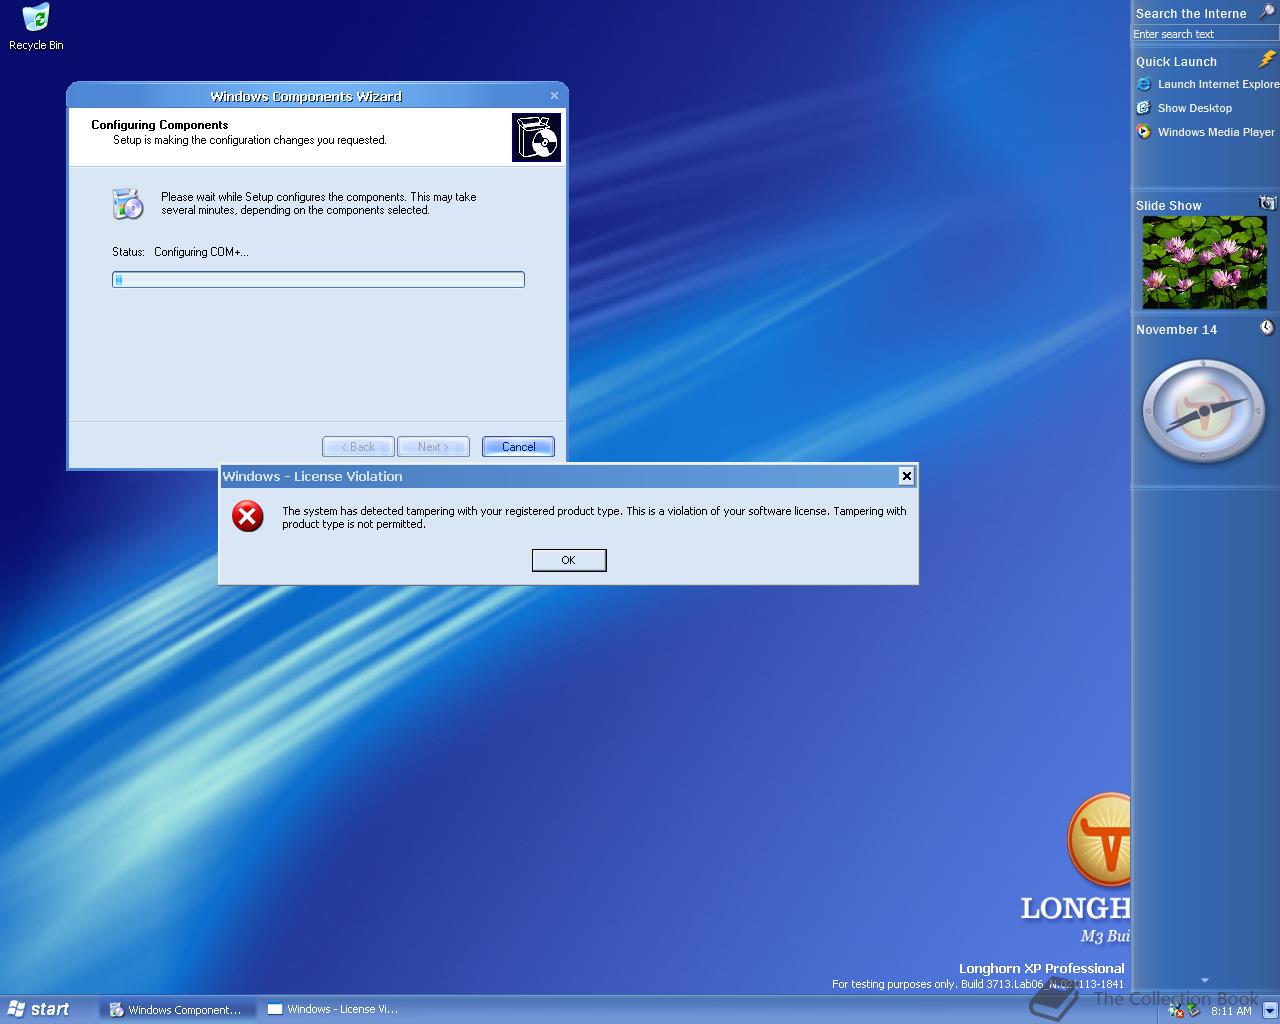Image resolution: width=1280 pixels, height=1024 pixels.
Task: Close the License Violation dialog
Action: coord(906,476)
